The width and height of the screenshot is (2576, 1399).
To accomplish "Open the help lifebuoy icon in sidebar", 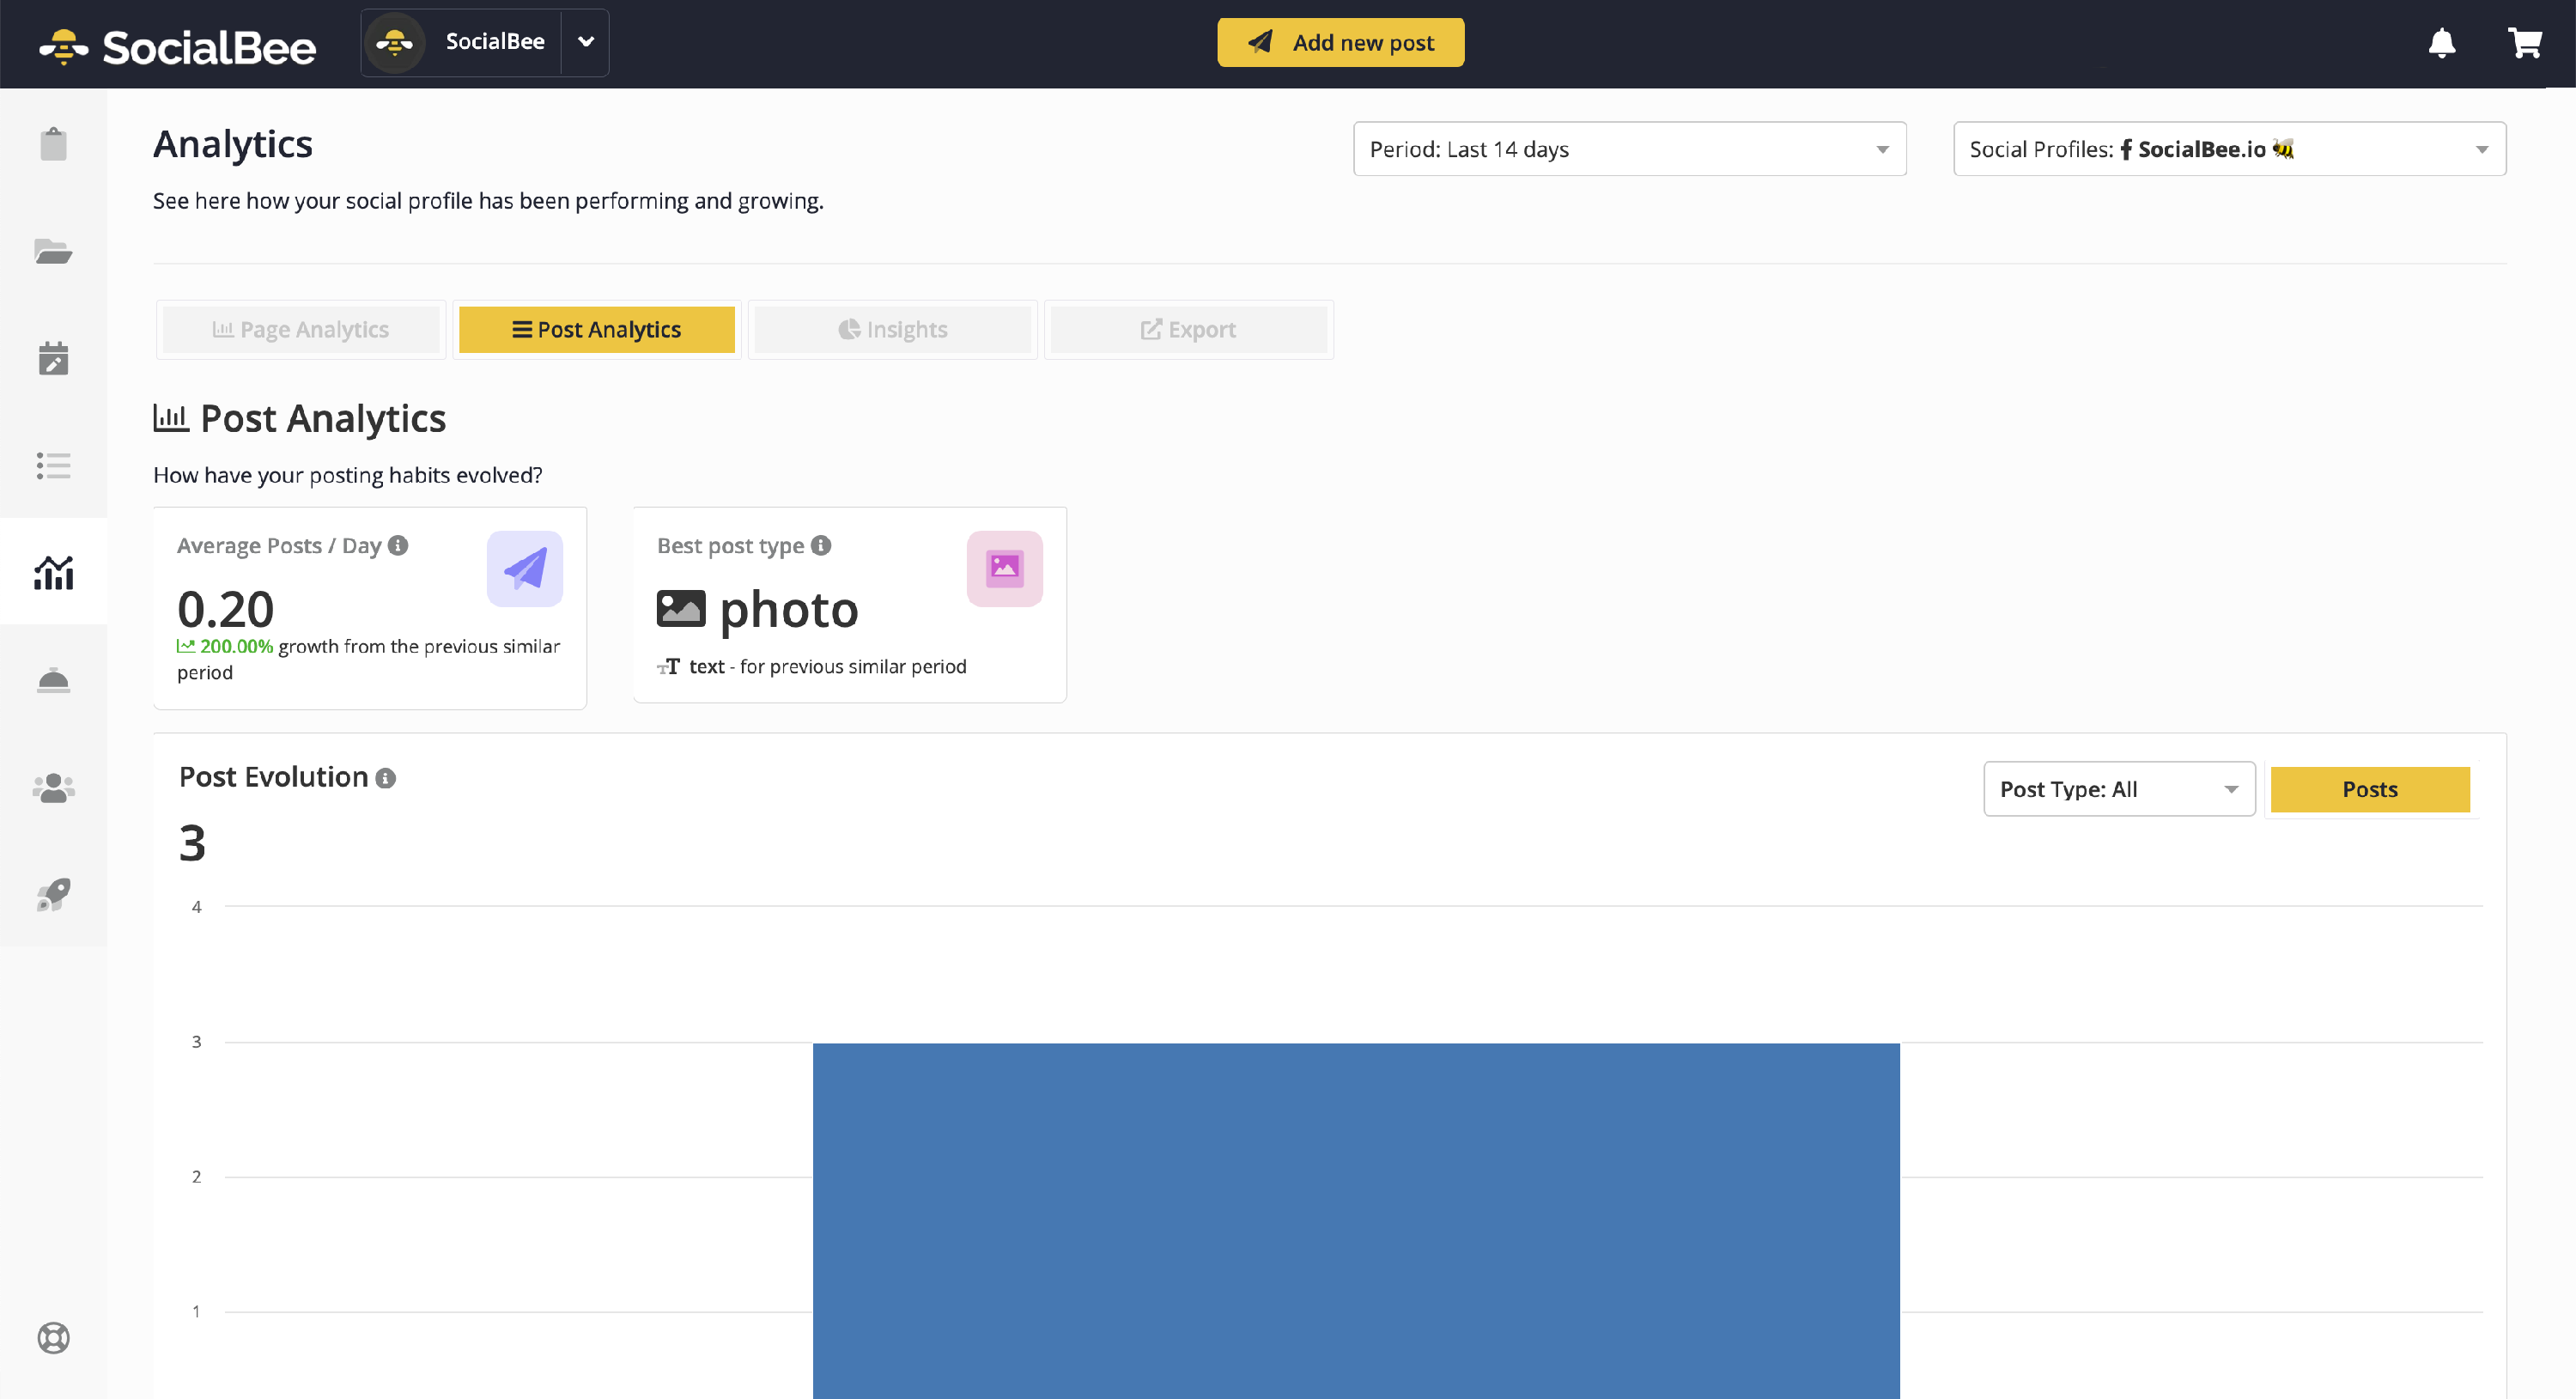I will coord(53,1337).
